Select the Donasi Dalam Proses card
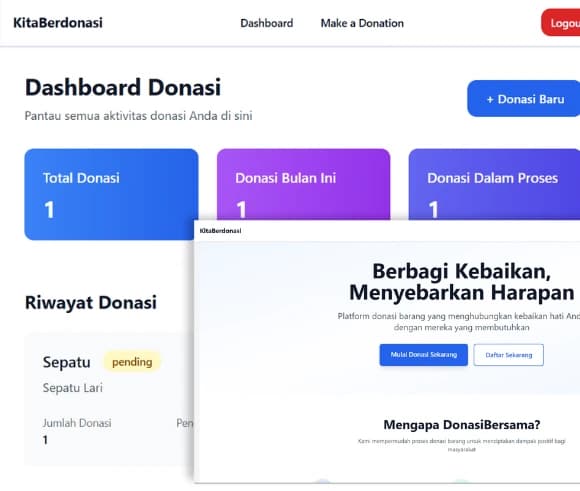 click(494, 184)
